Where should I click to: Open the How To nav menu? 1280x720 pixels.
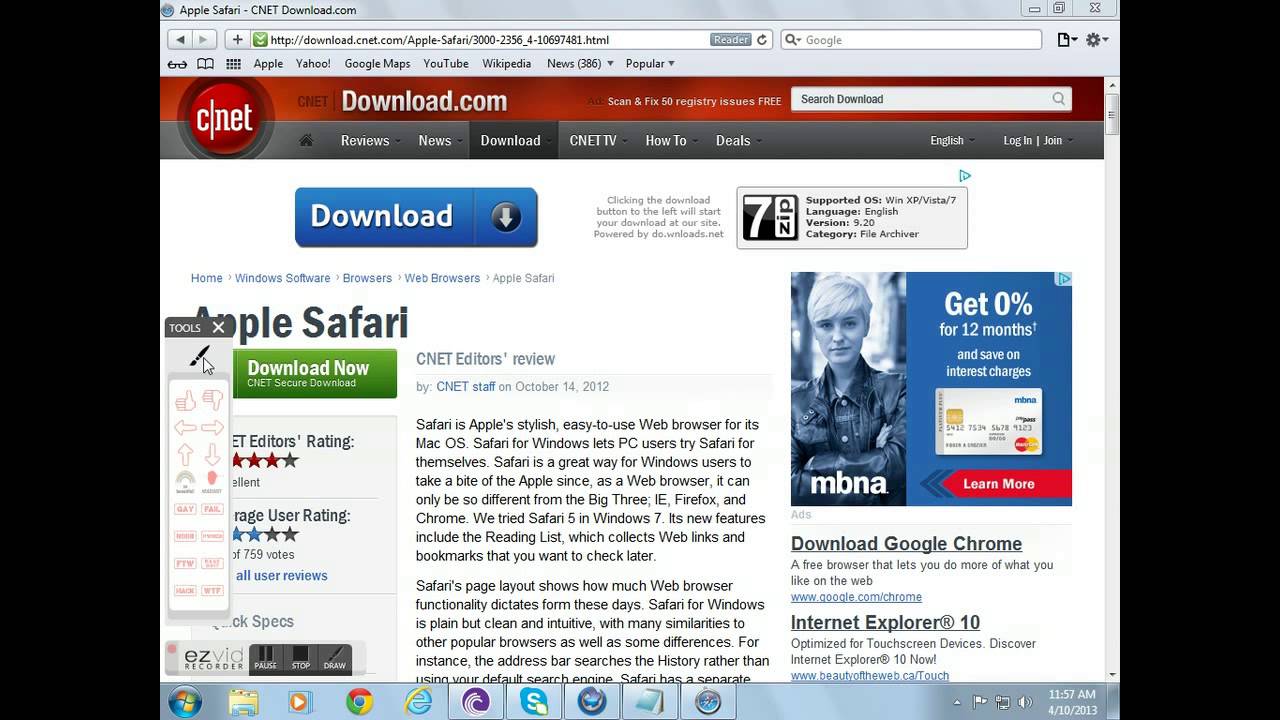point(671,141)
